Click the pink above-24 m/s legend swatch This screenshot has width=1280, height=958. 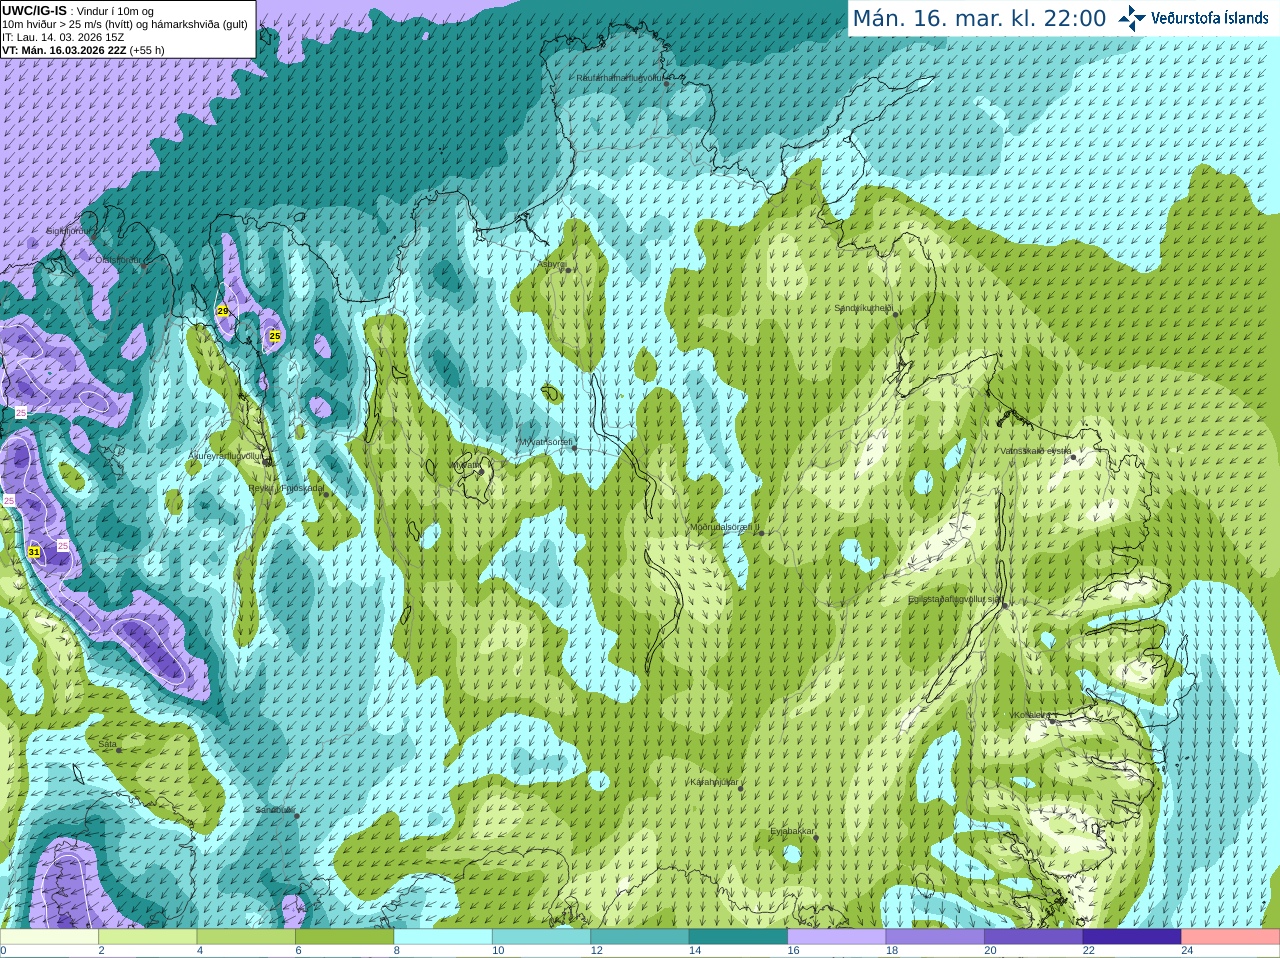coord(1231,937)
